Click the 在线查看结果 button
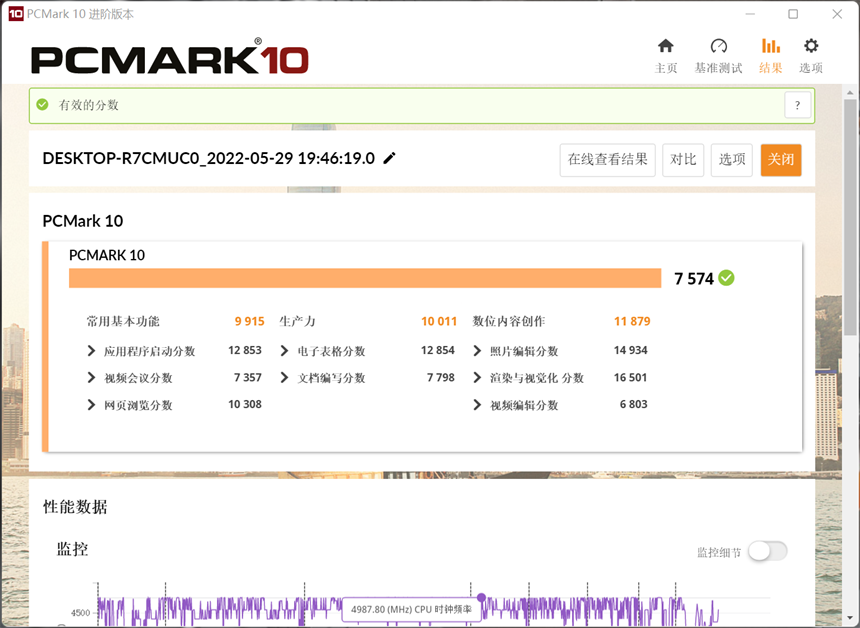 607,160
